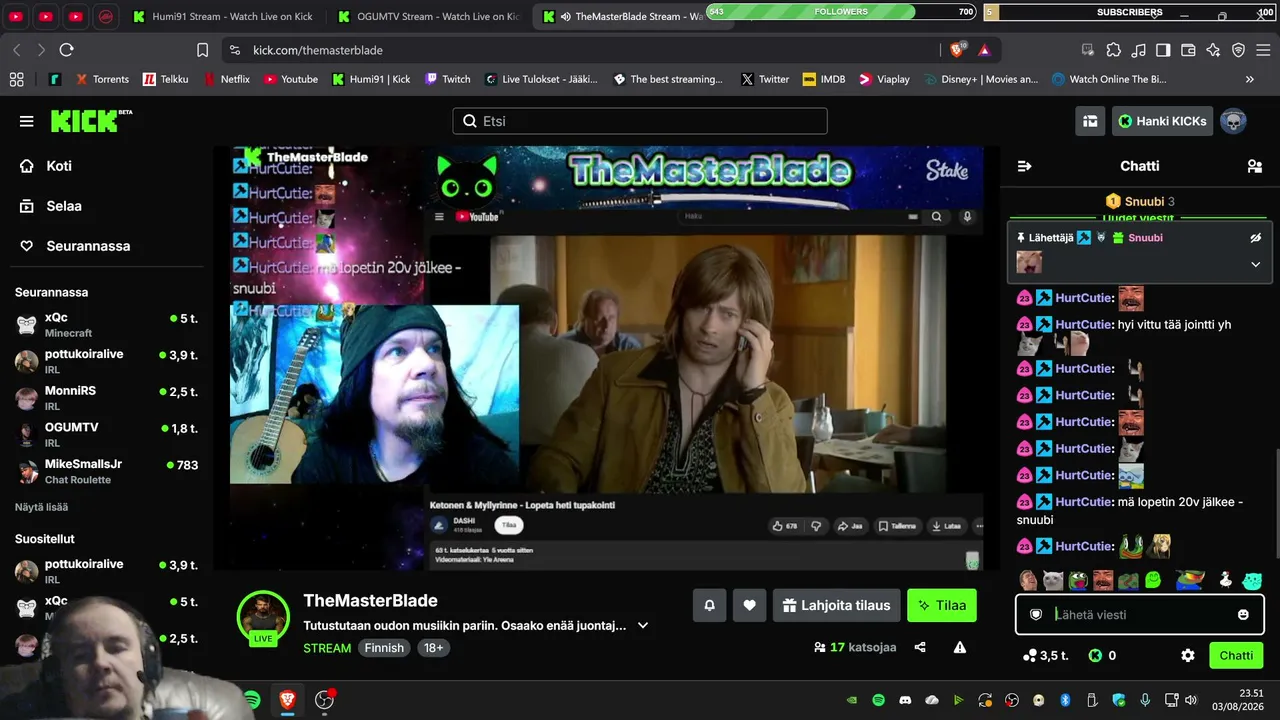This screenshot has height=720, width=1280.
Task: Reload the current page
Action: click(66, 50)
